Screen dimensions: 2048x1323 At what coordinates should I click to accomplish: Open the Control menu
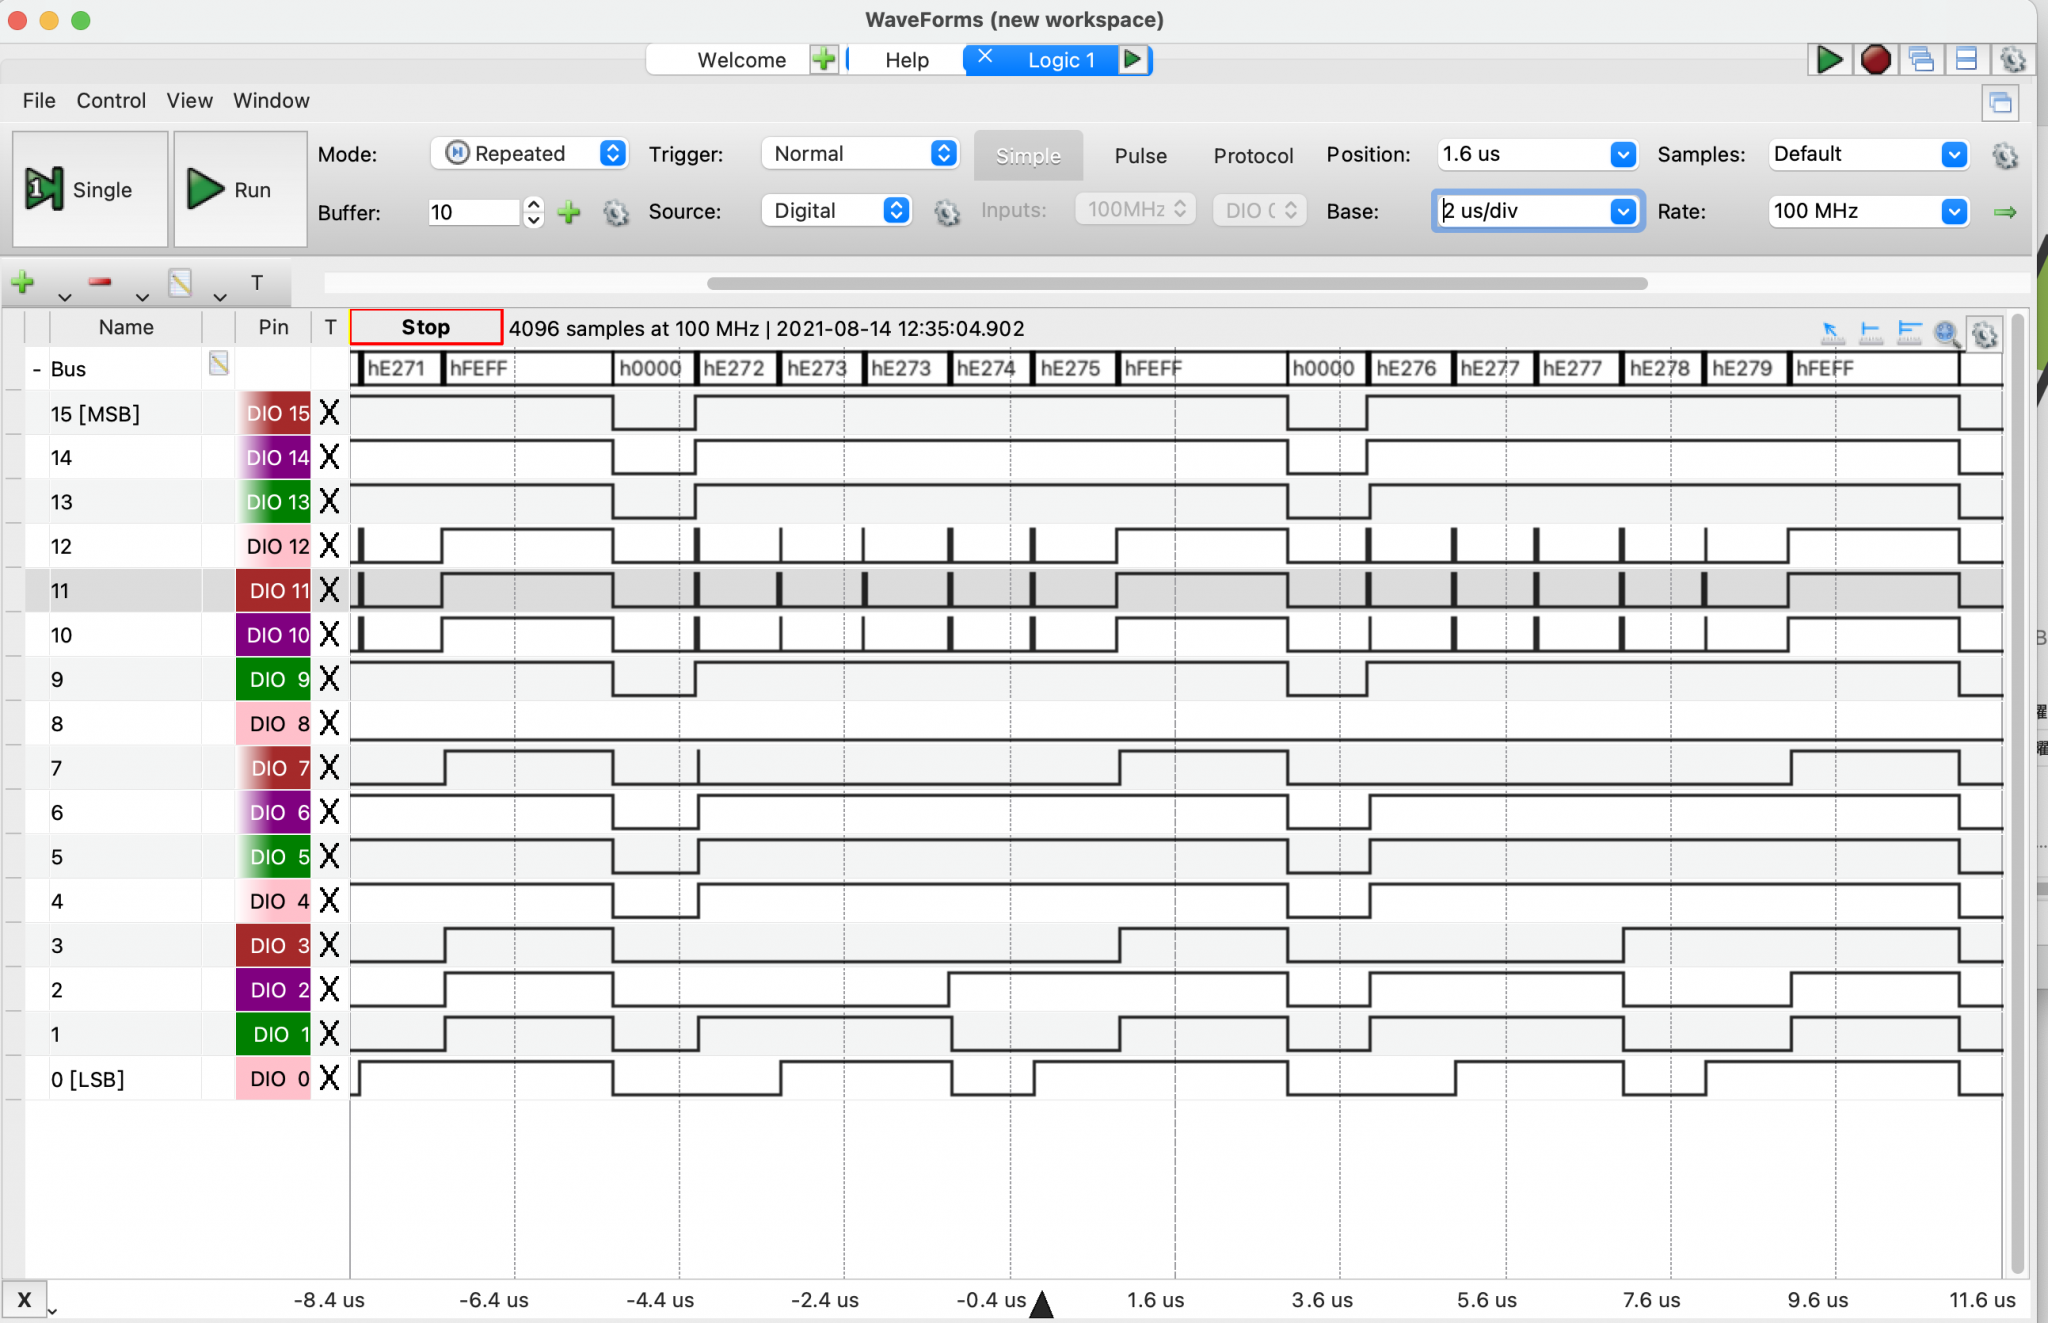coord(111,100)
